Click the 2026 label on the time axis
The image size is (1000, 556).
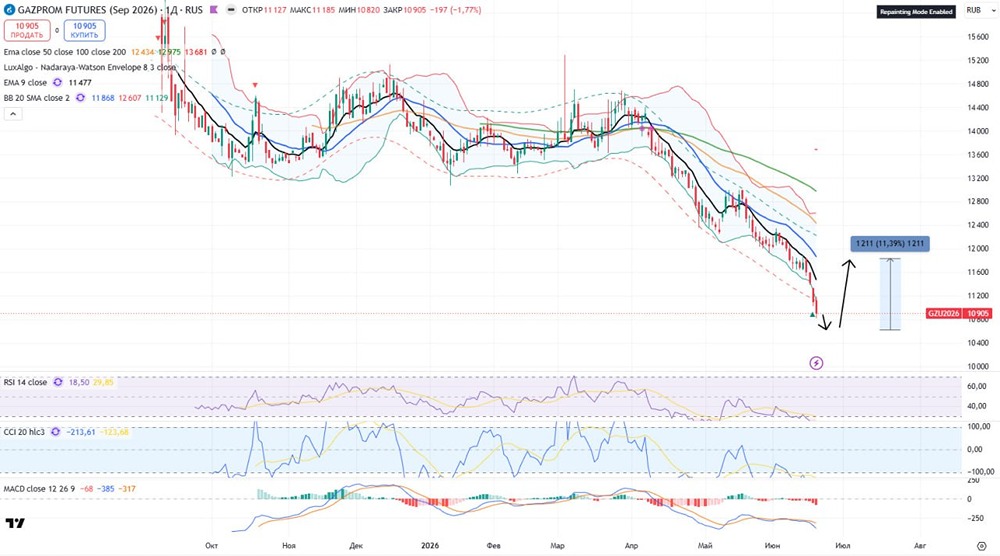(x=430, y=546)
